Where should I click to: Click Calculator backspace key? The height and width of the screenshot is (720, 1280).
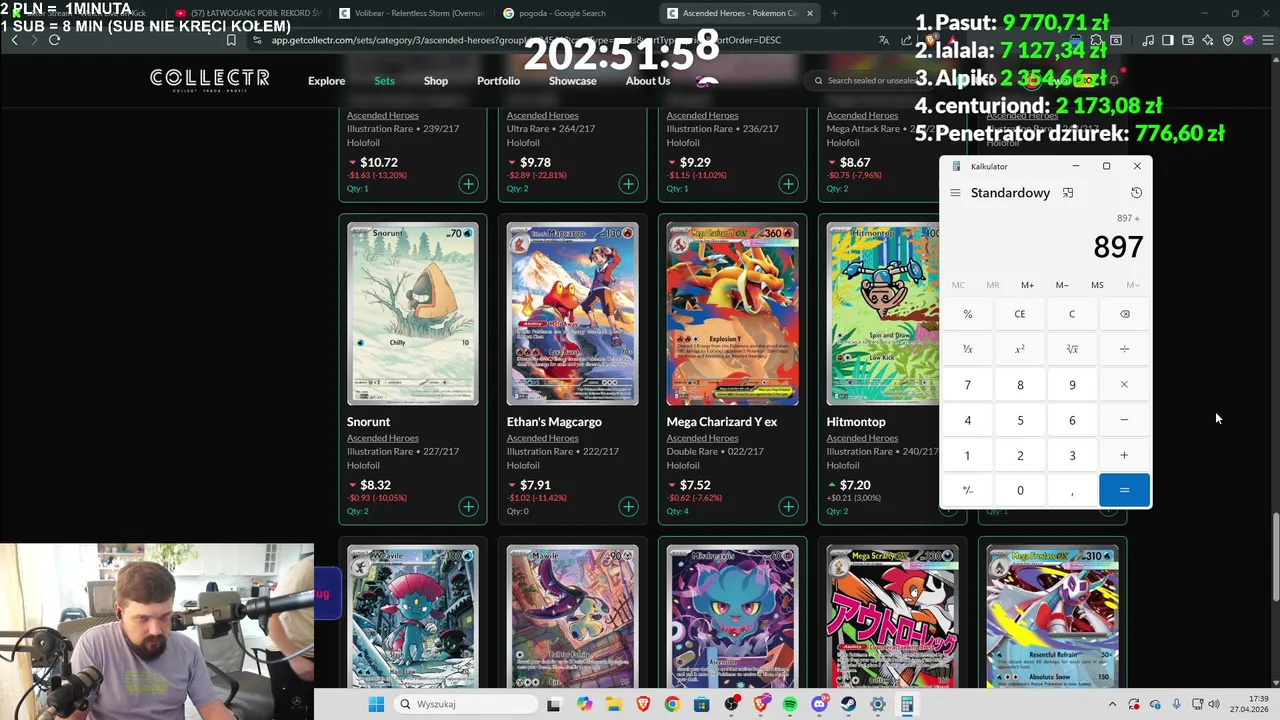tap(1124, 314)
